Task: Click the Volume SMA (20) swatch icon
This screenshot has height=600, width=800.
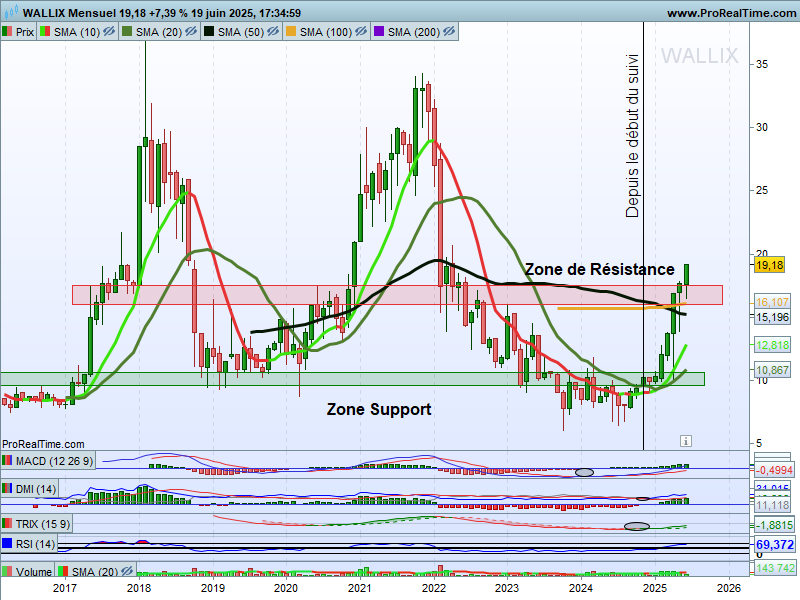Action: coord(63,571)
